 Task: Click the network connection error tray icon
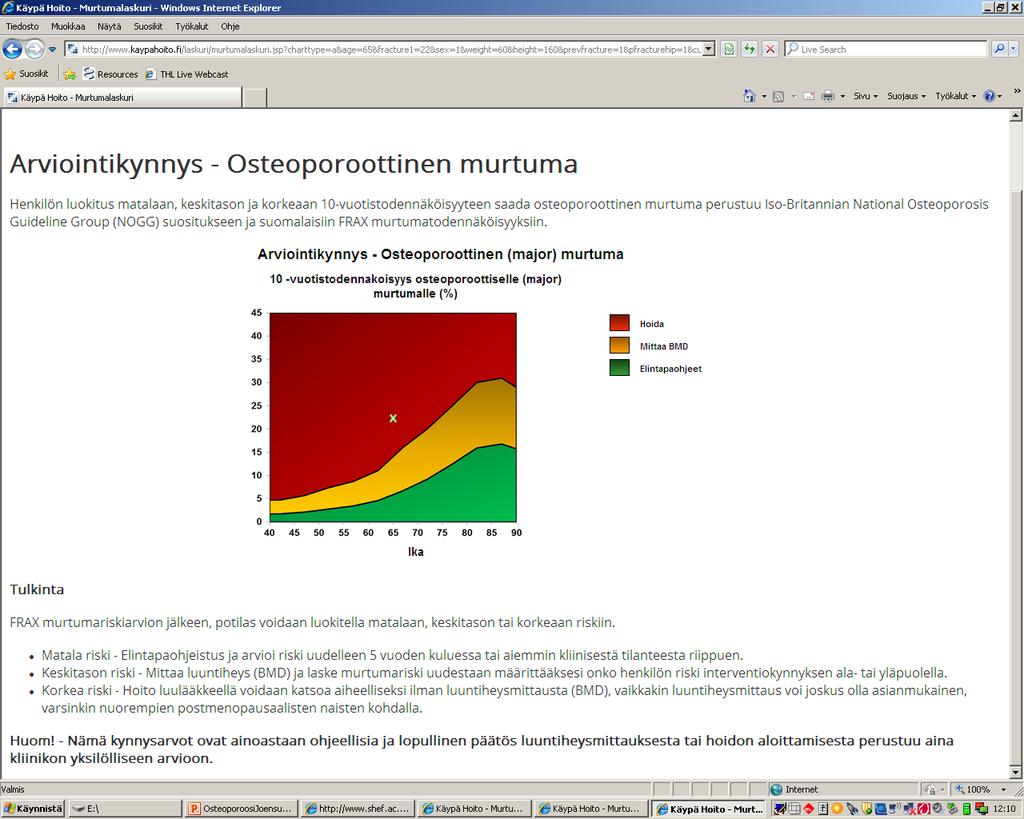coord(908,809)
